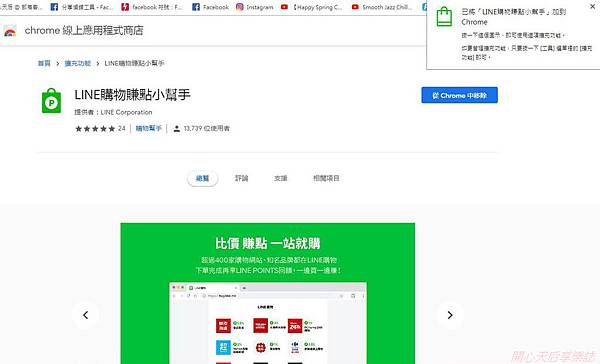Click the 13,739 users count text
Viewport: 600px width, 364px height.
point(207,129)
